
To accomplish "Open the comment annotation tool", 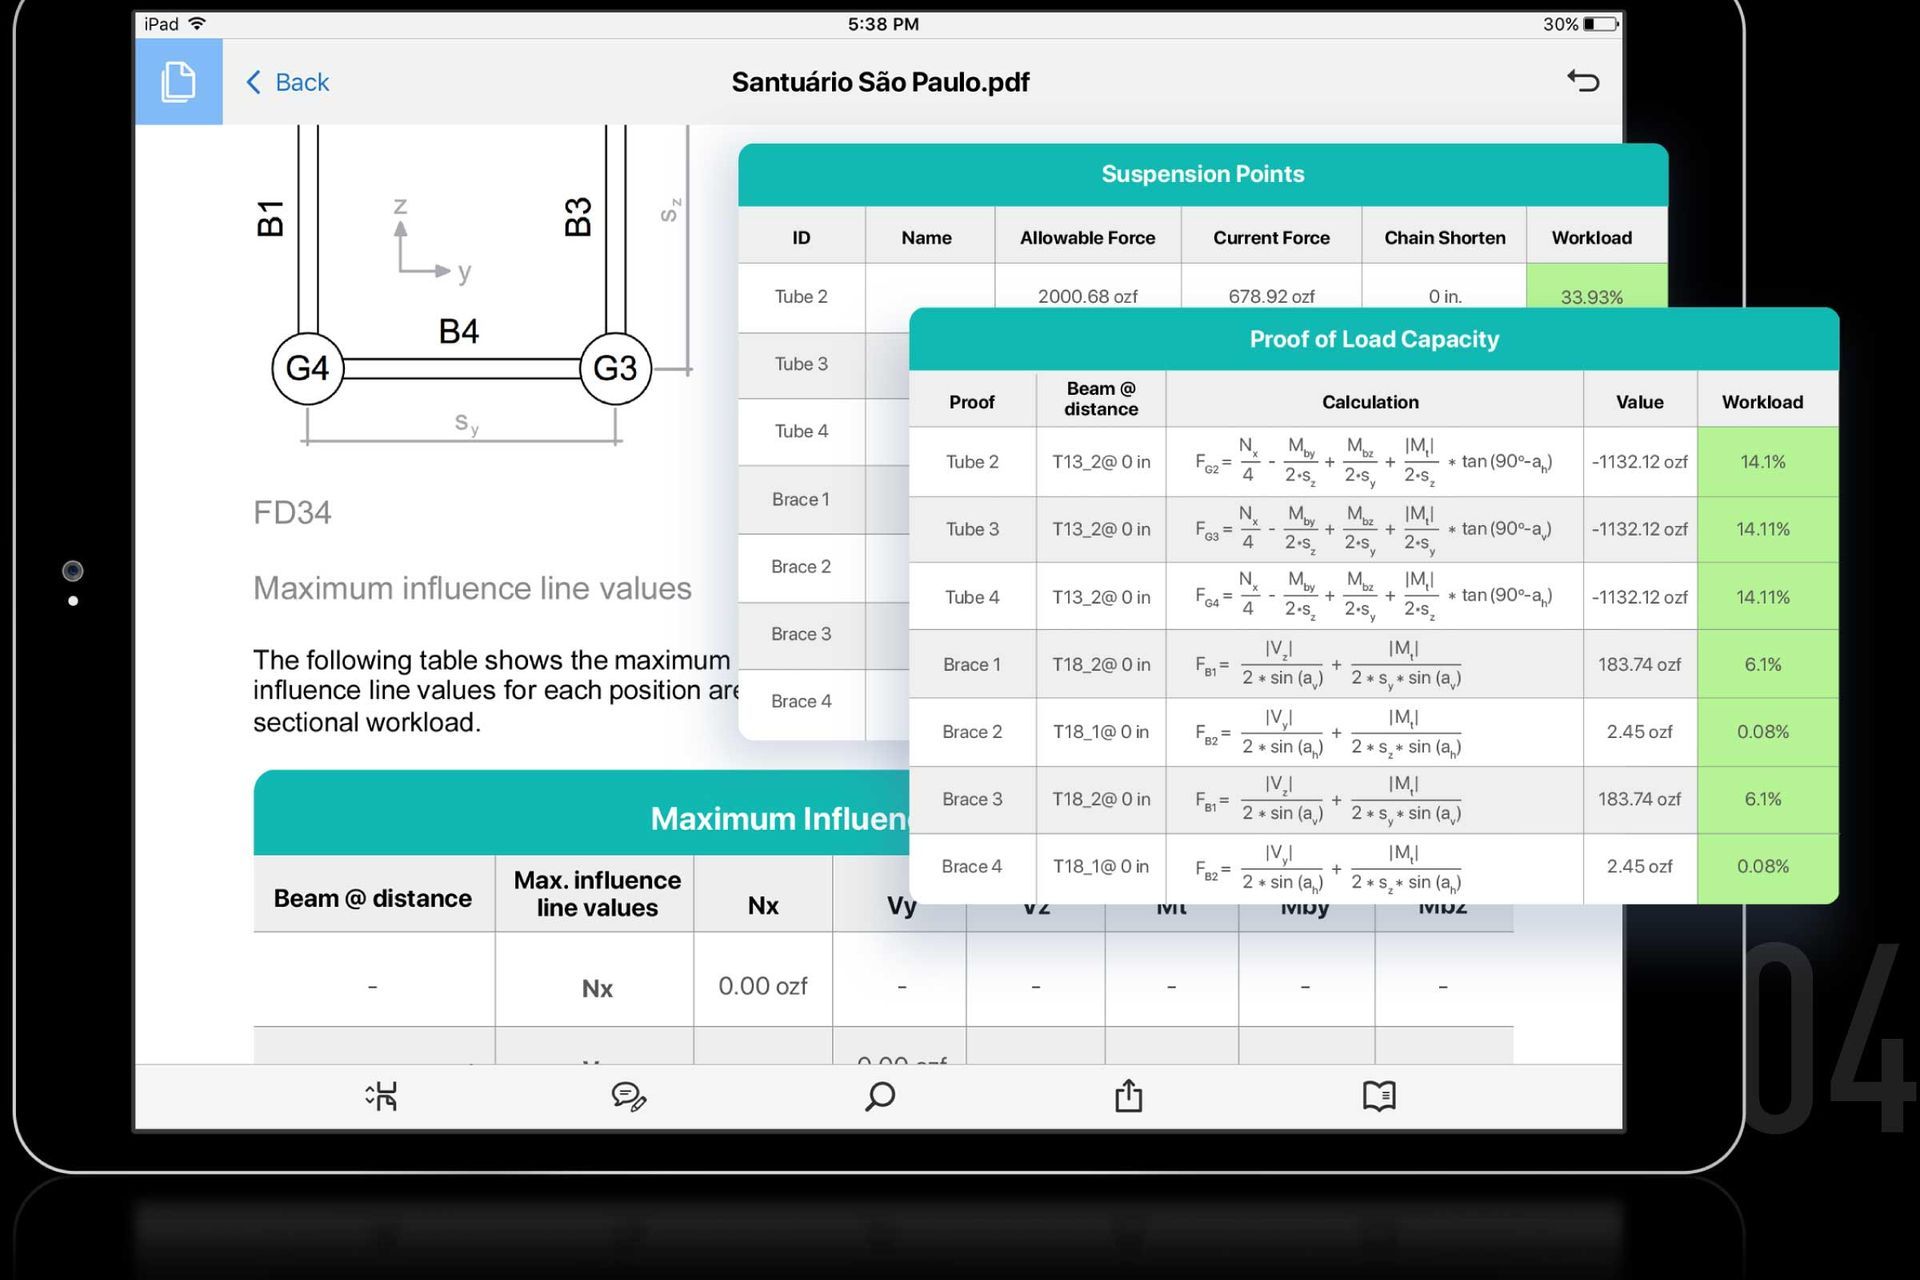I will tap(629, 1096).
